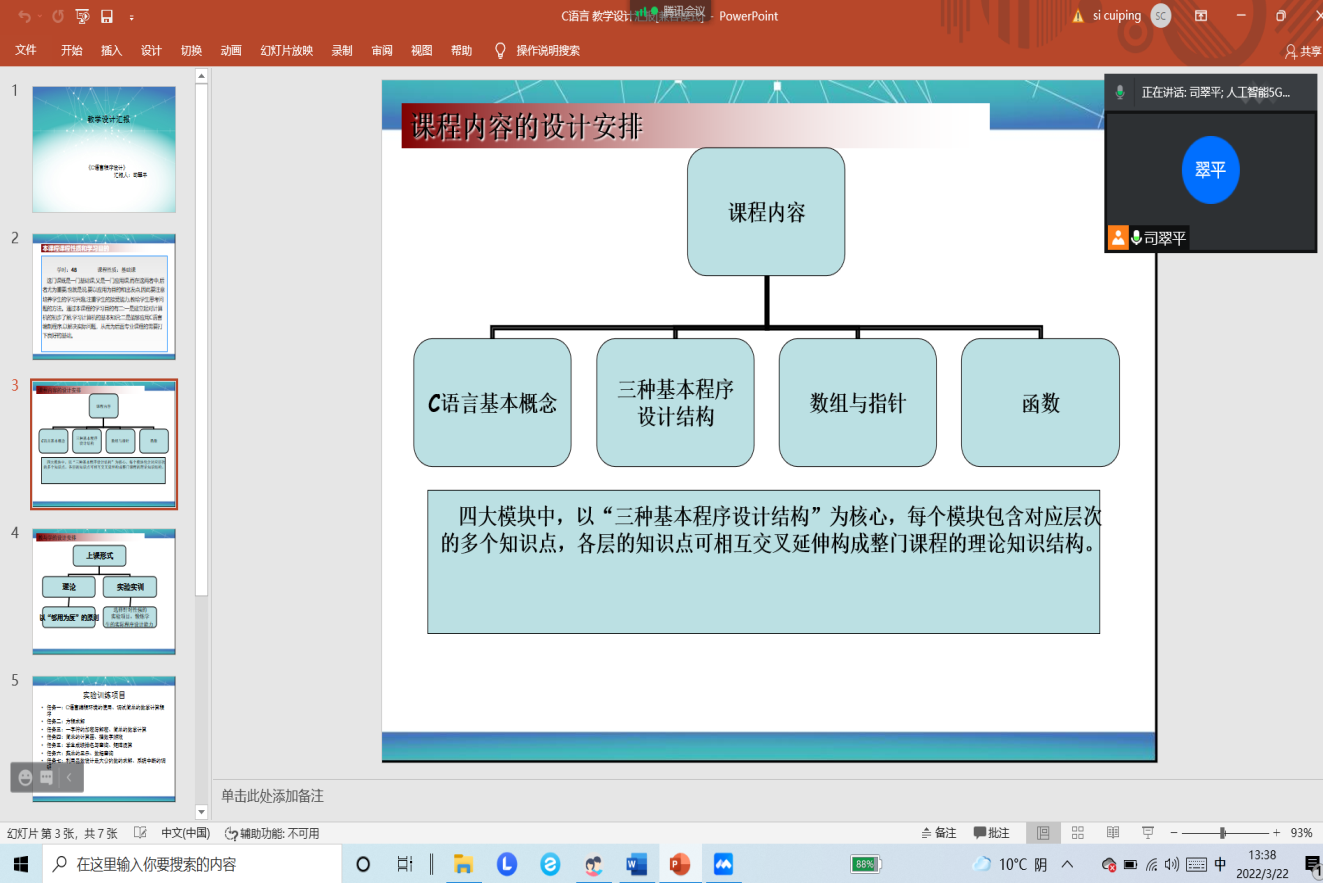Open the emoji reaction icon in floating bar
Screen dimensions: 1323x883
pos(25,778)
